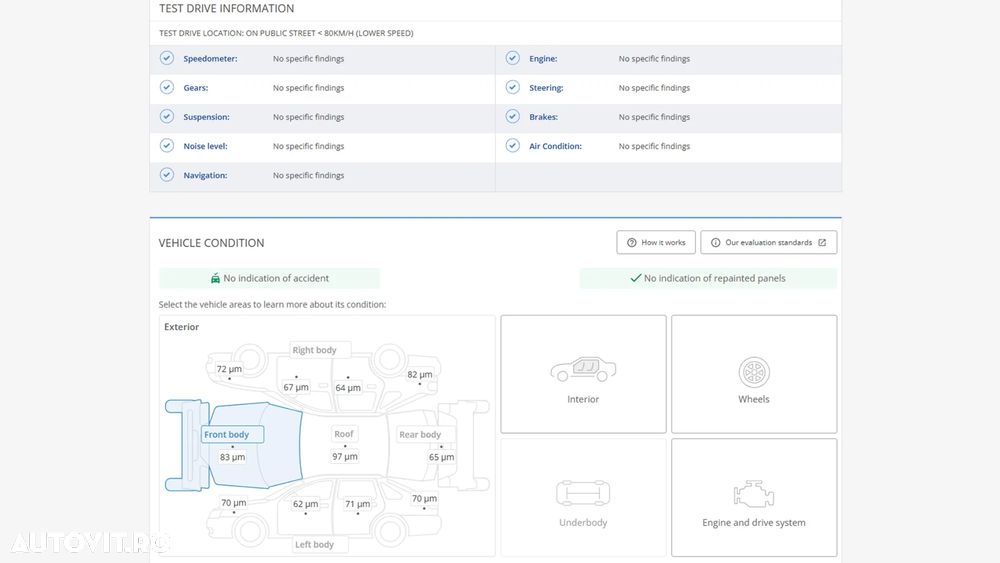Image resolution: width=1000 pixels, height=563 pixels.
Task: Click the Navigation check mark icon
Action: pos(167,175)
